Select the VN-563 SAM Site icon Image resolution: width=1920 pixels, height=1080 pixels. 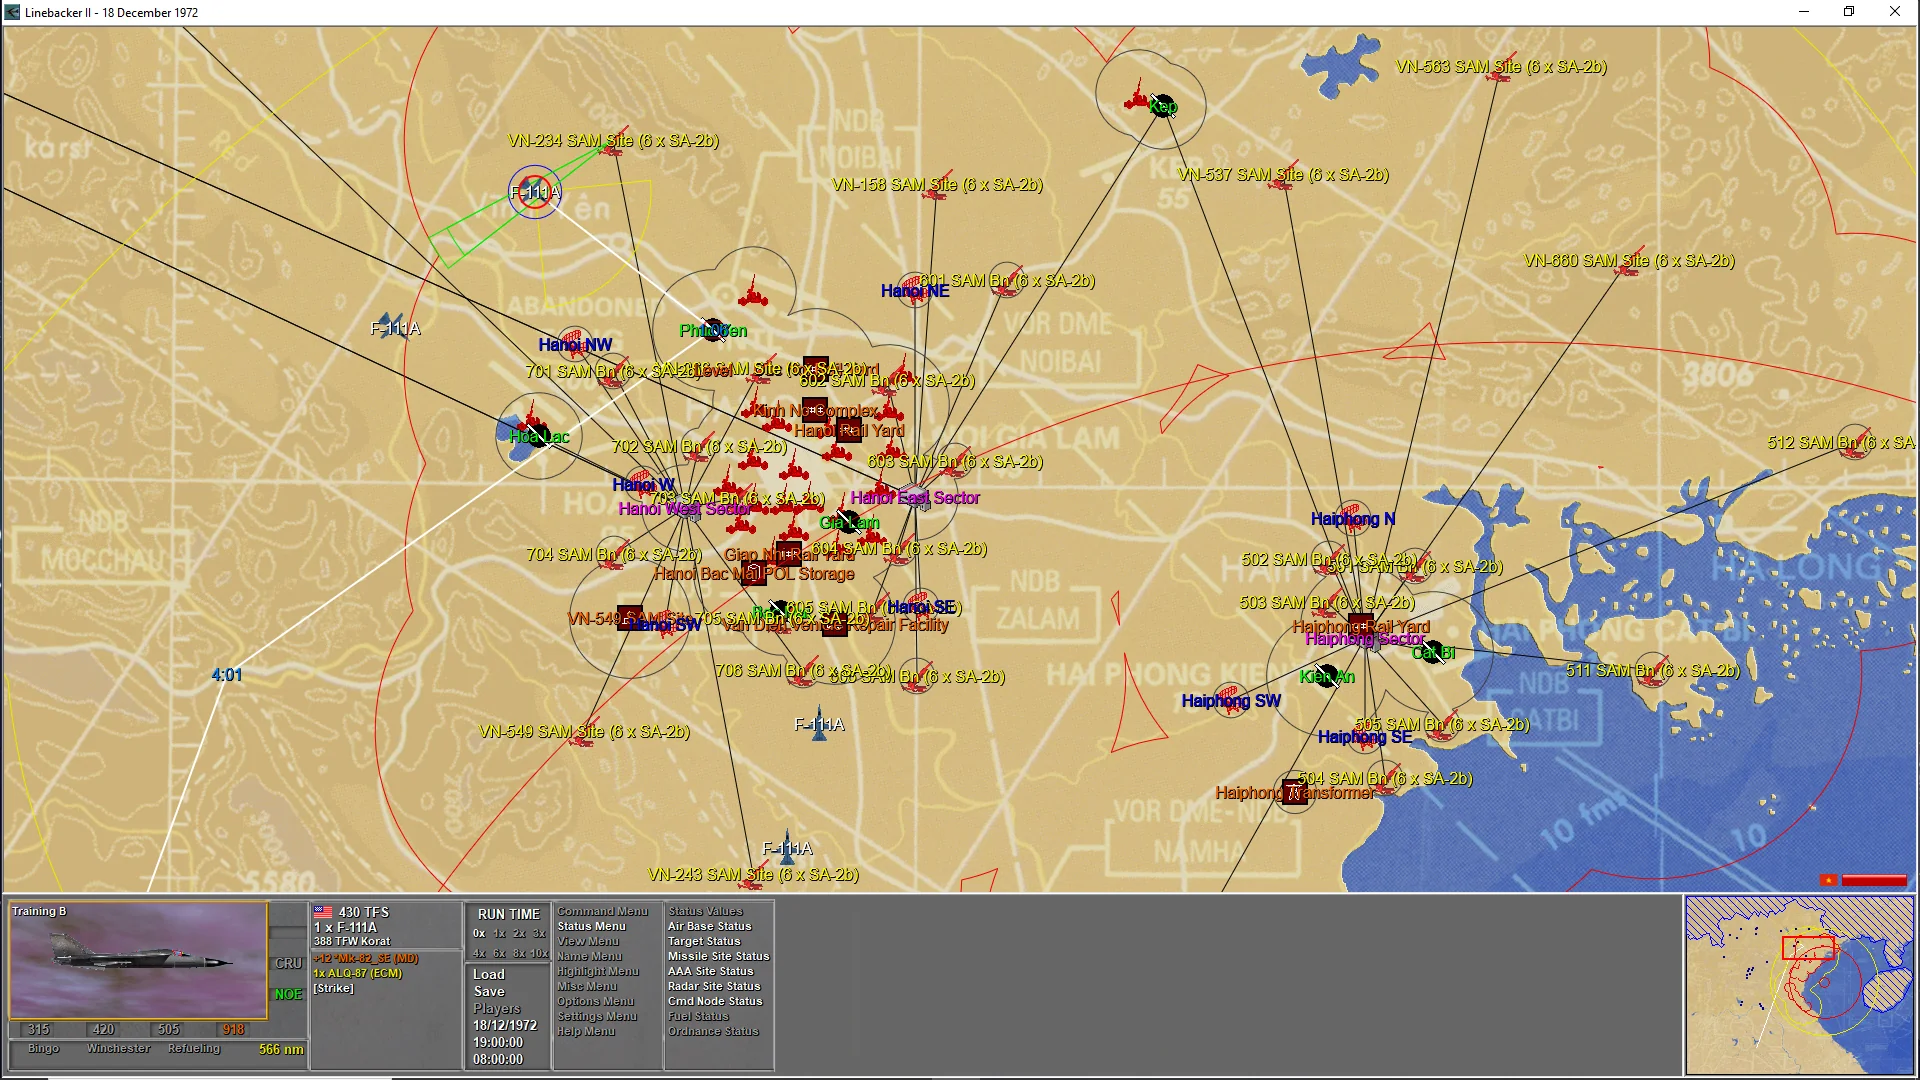click(1502, 68)
